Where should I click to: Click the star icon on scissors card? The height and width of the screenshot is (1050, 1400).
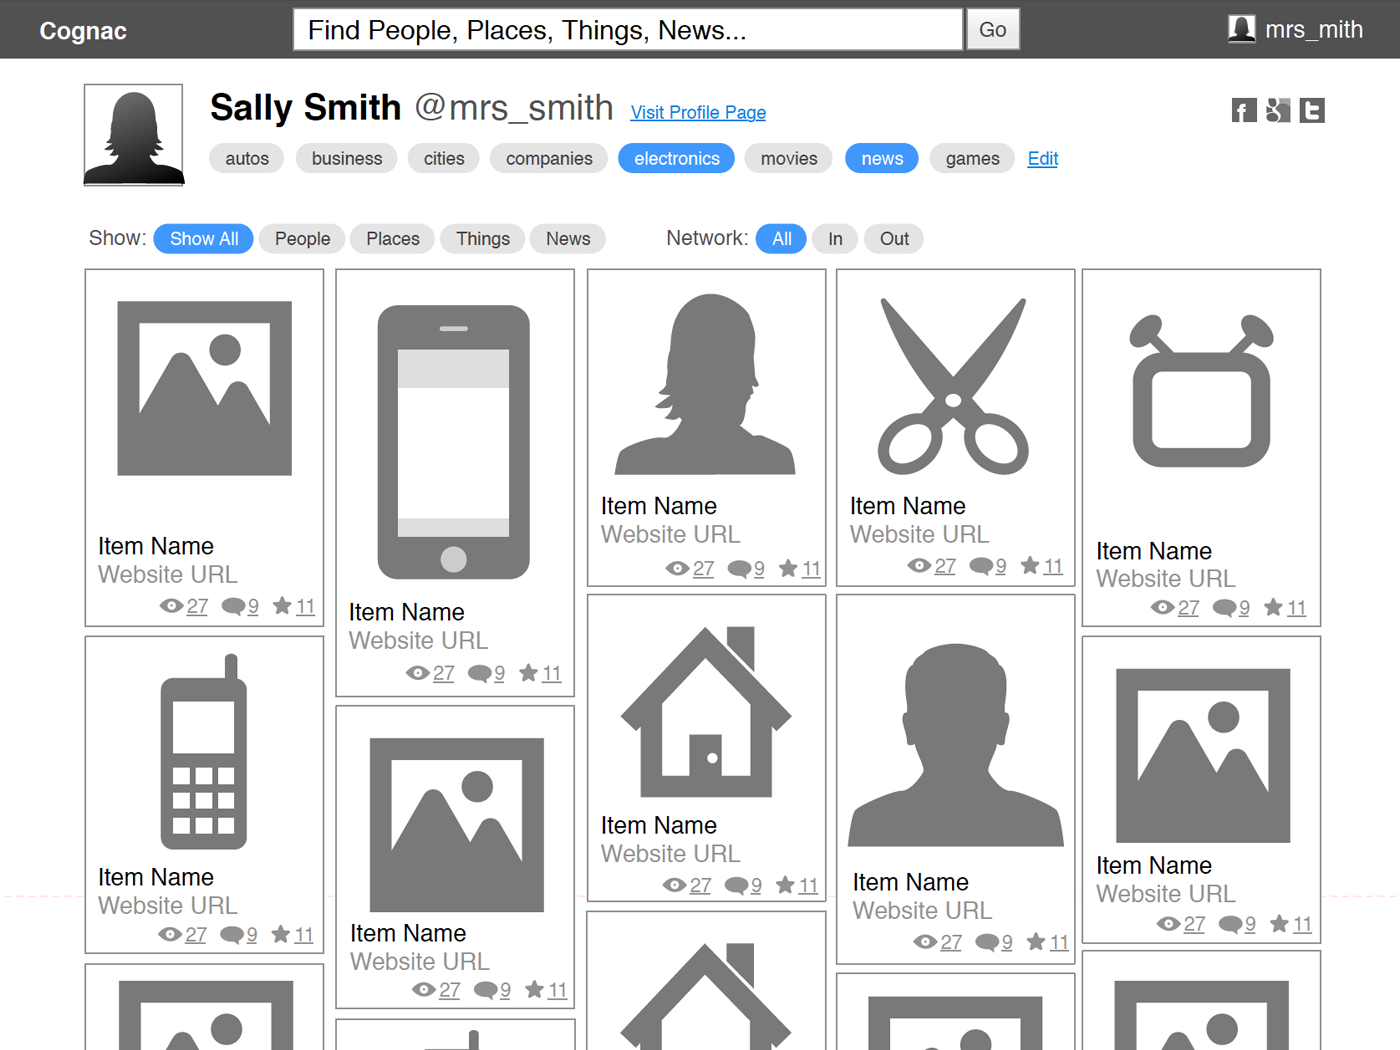(x=1030, y=565)
